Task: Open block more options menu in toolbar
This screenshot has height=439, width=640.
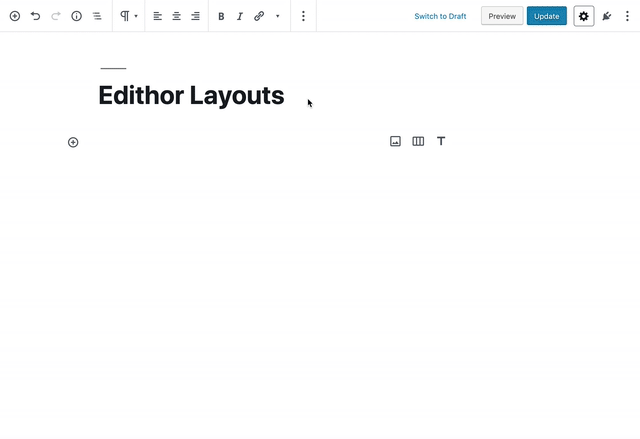Action: (303, 16)
